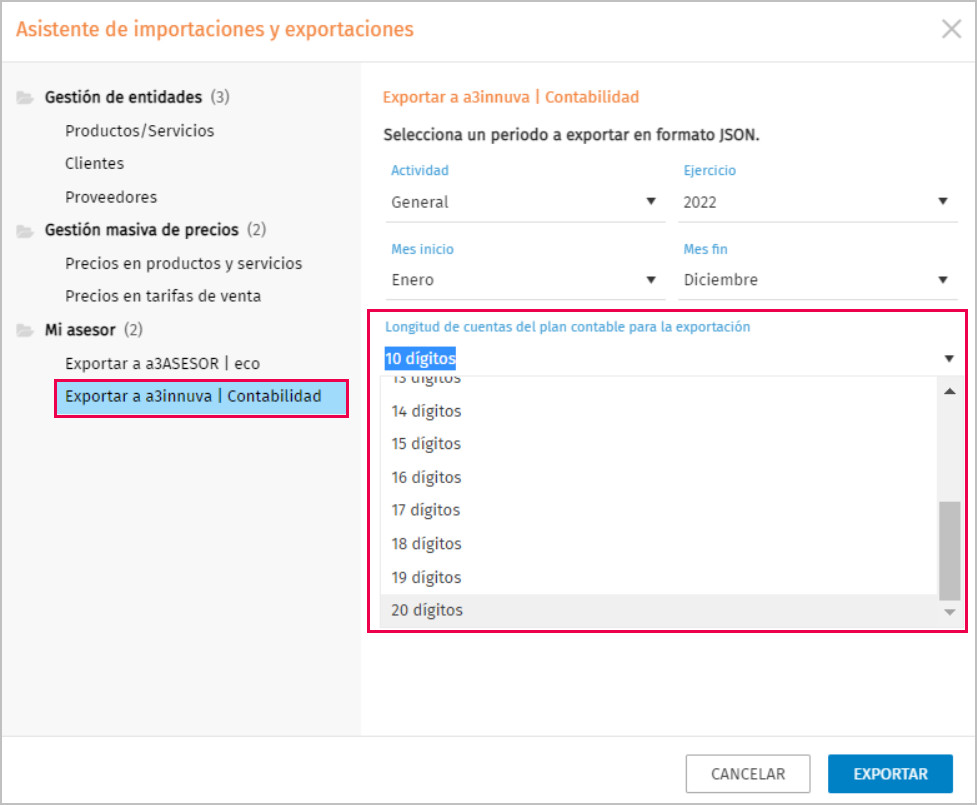977x805 pixels.
Task: Open the Mes inicio dropdown showing Enero
Action: (x=525, y=280)
